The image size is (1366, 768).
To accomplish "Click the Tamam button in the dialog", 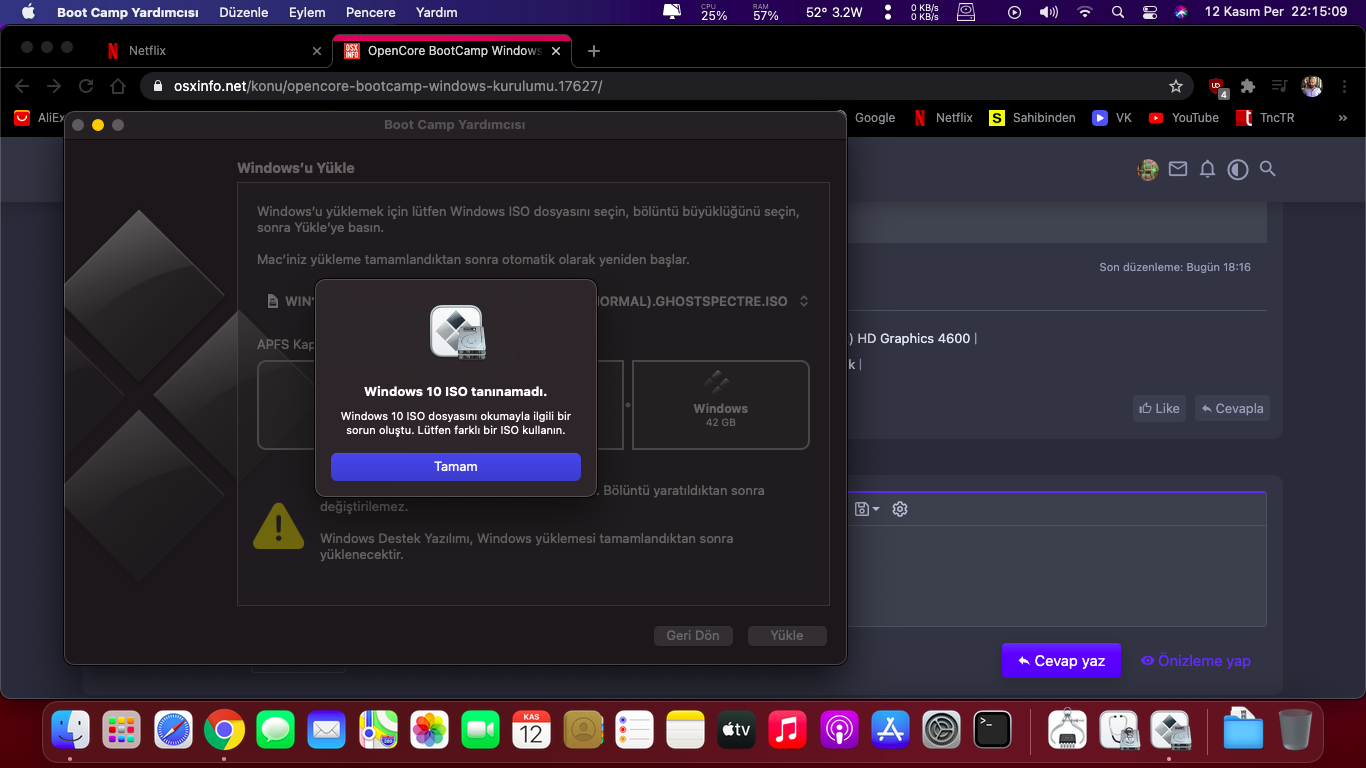I will [x=455, y=467].
